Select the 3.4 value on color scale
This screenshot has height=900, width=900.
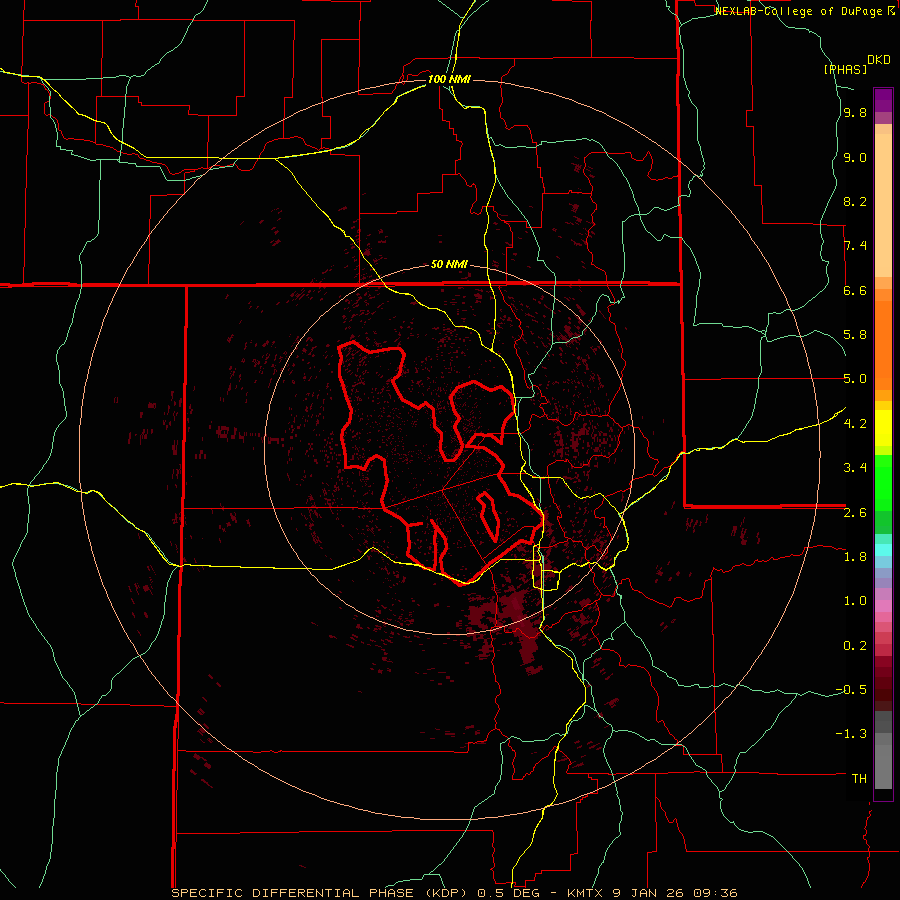[855, 467]
